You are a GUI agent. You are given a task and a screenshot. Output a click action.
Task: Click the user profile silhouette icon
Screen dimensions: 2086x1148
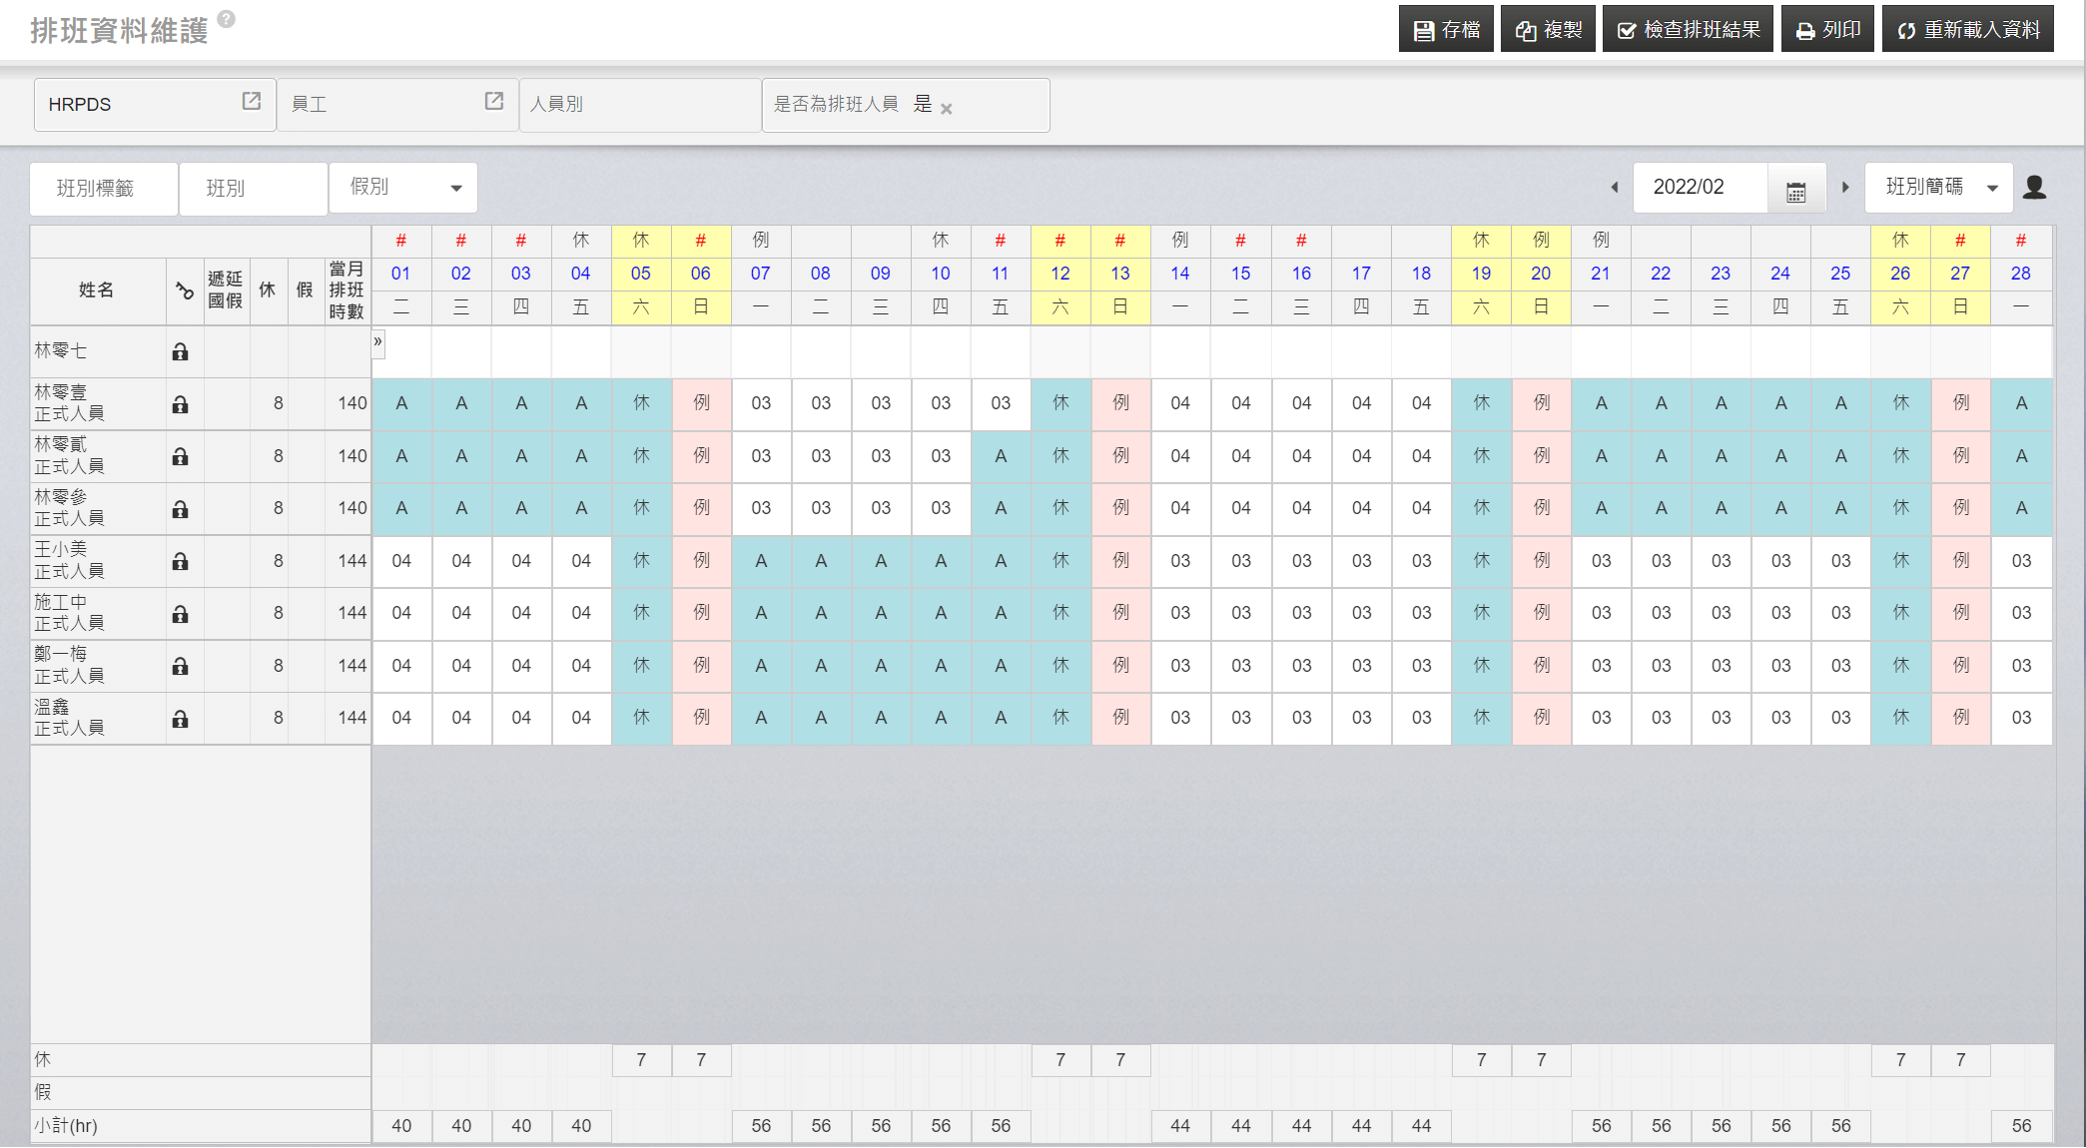(2034, 188)
